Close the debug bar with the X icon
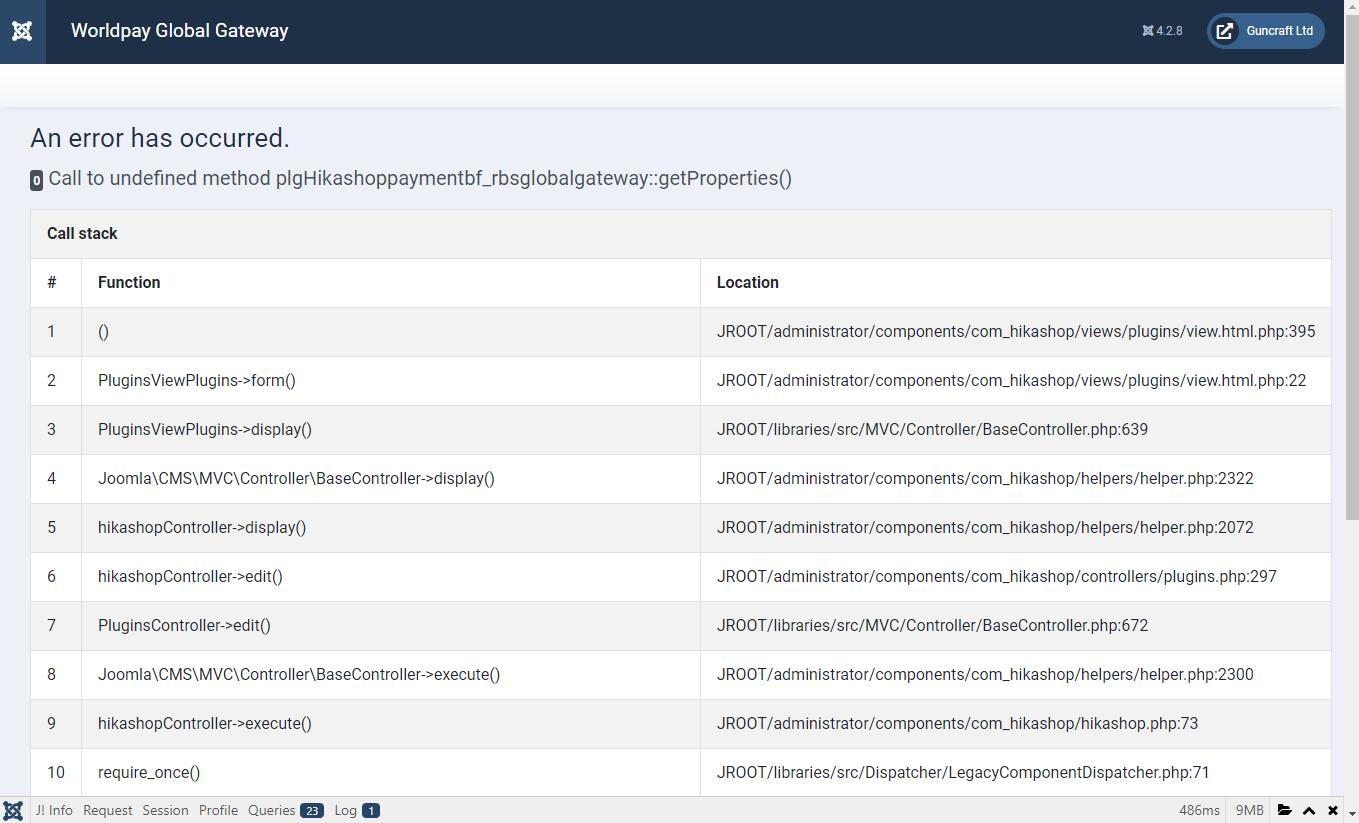The width and height of the screenshot is (1359, 823). tap(1333, 810)
